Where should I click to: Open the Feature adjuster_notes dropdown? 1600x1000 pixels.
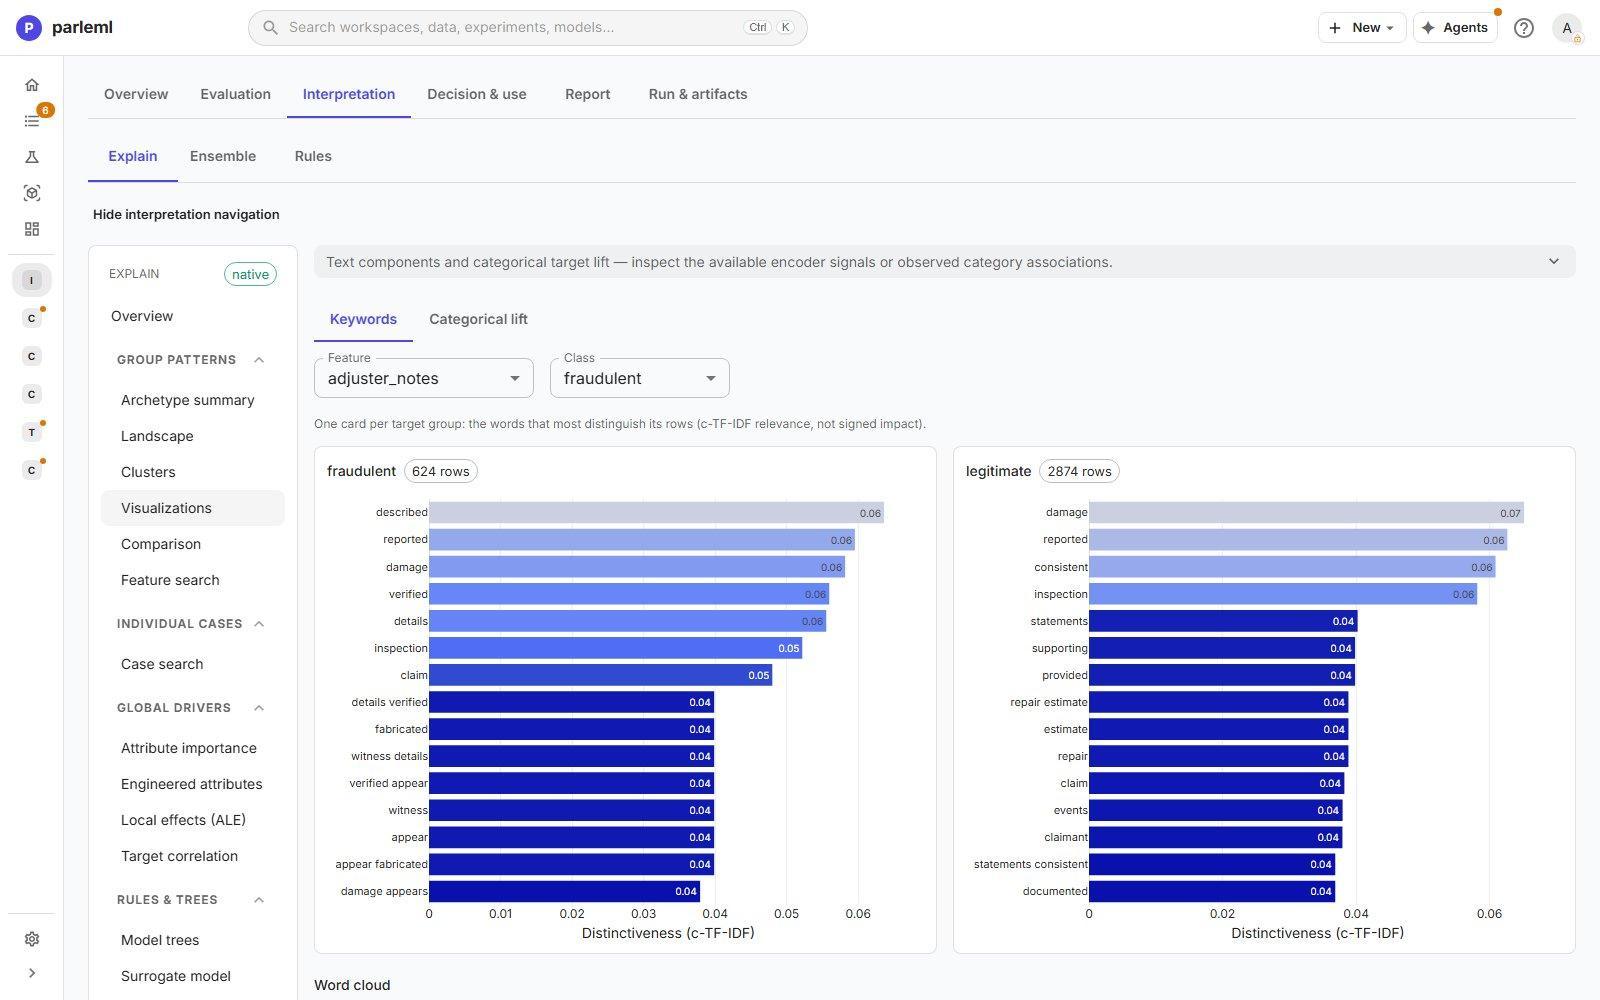[424, 378]
